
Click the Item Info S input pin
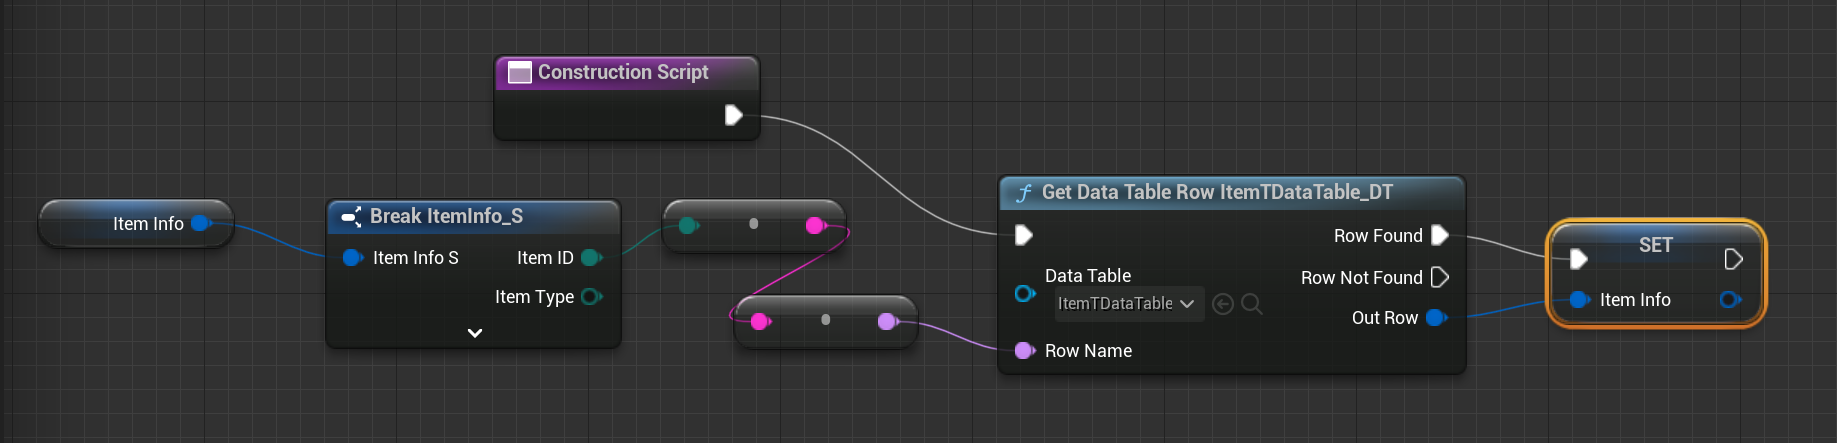tap(352, 258)
